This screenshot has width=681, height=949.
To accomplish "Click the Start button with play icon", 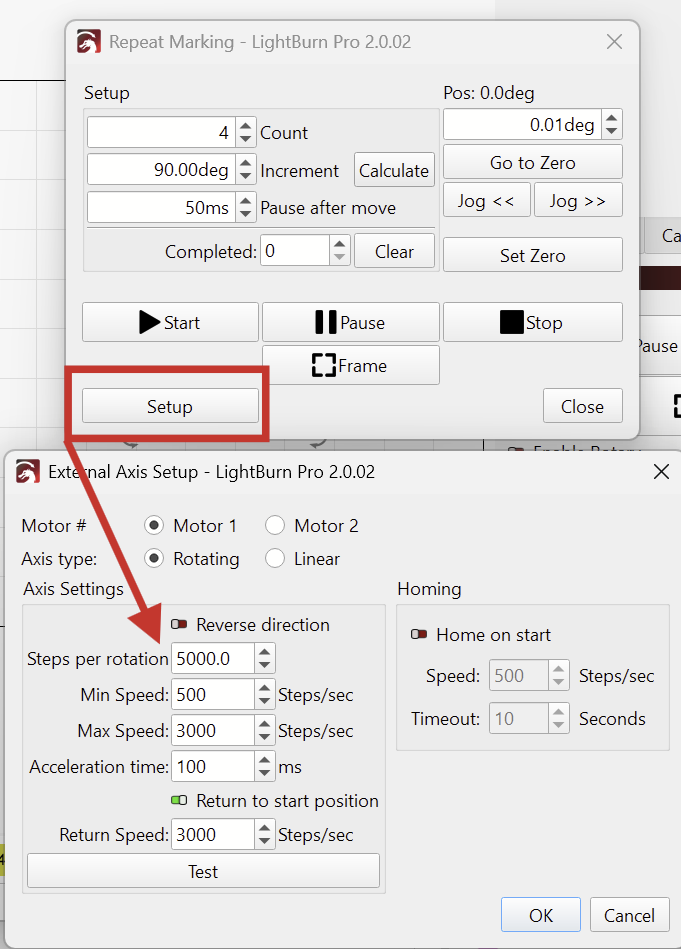I will tap(170, 322).
